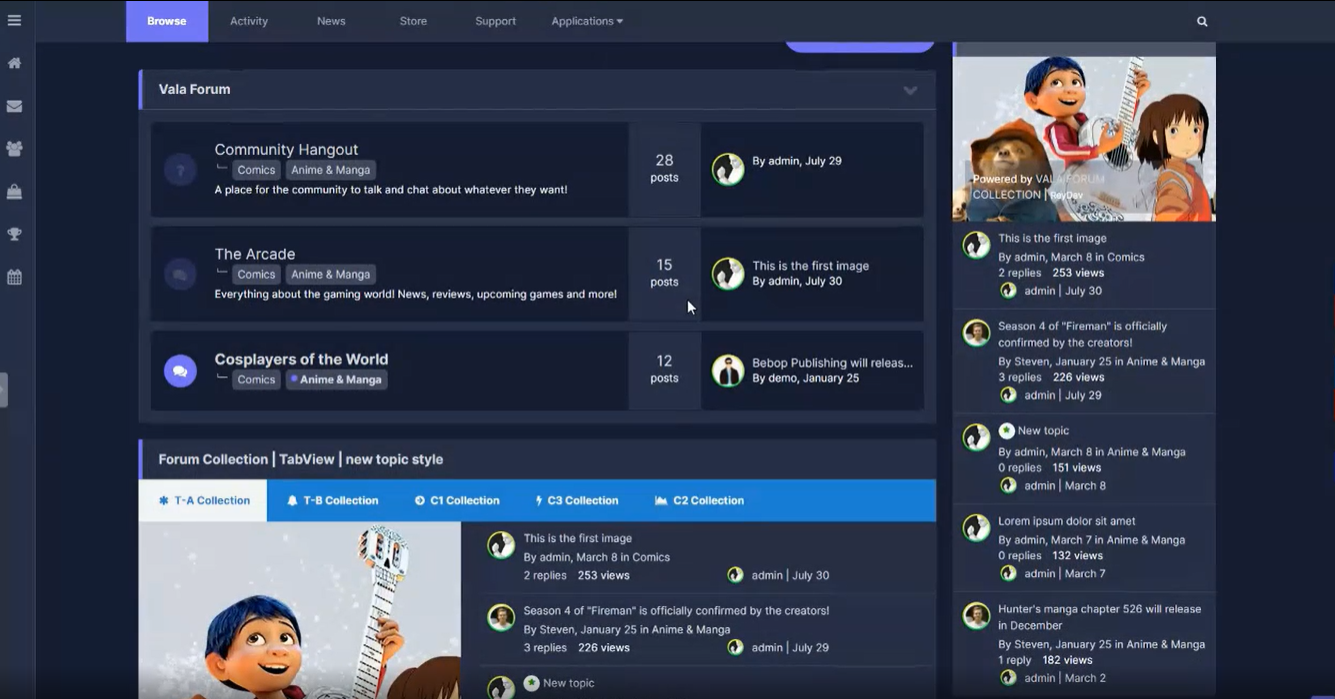
Task: Open the Support nav item
Action: click(495, 21)
